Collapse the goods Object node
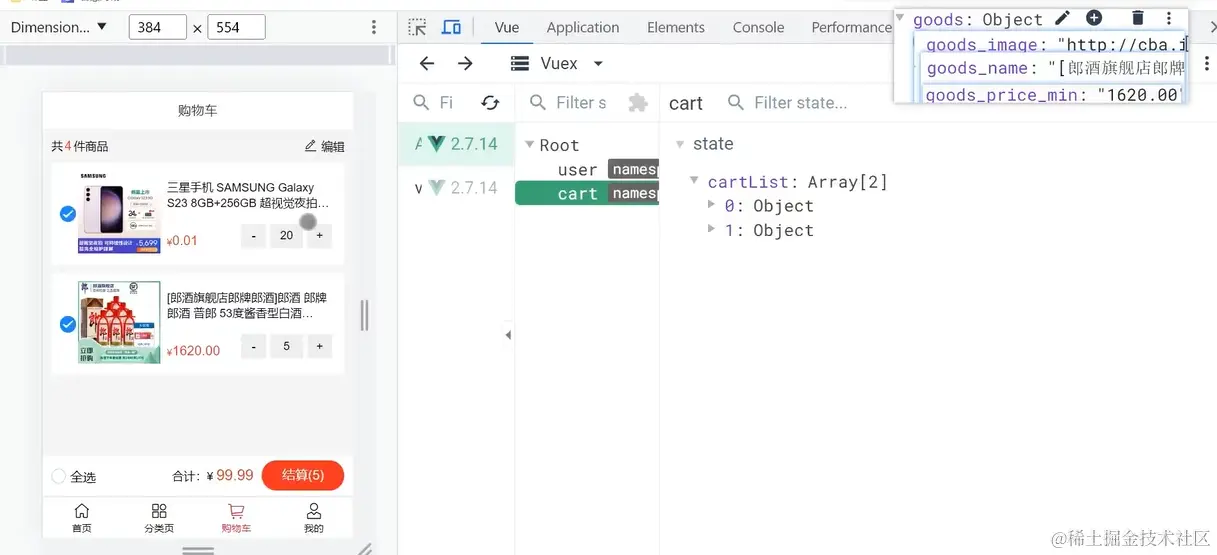This screenshot has width=1217, height=555. [x=902, y=19]
